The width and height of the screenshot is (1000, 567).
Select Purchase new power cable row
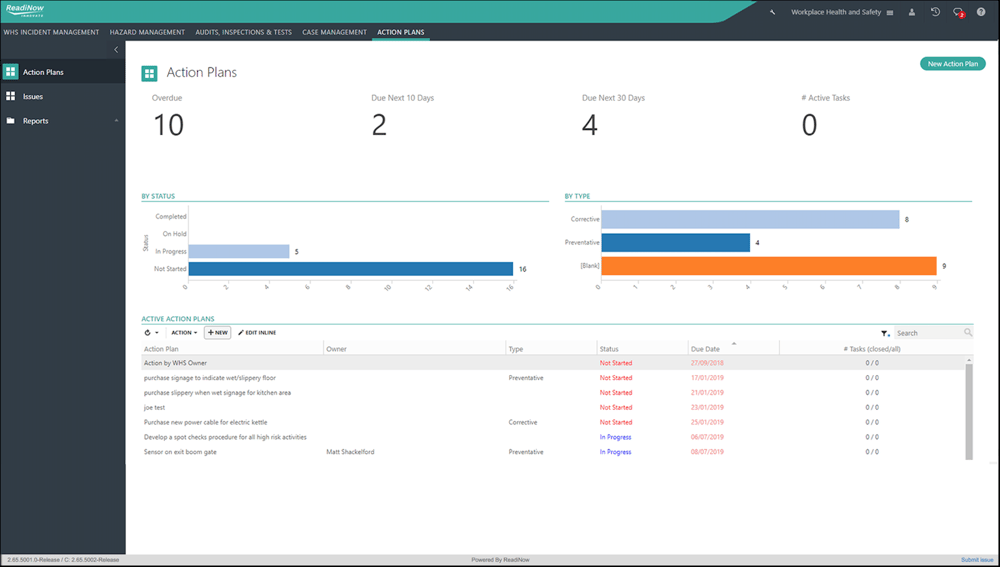coord(553,422)
